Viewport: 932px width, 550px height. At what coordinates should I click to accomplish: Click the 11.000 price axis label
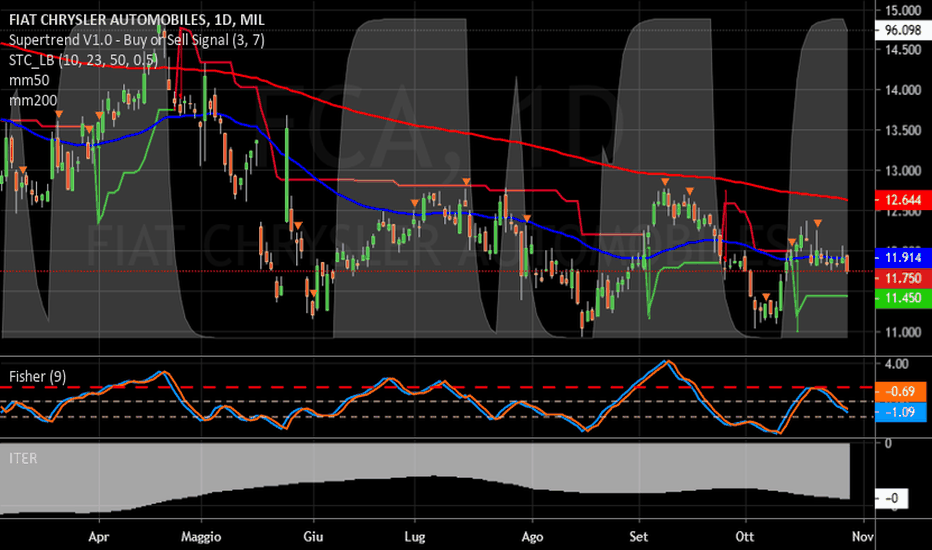(903, 332)
